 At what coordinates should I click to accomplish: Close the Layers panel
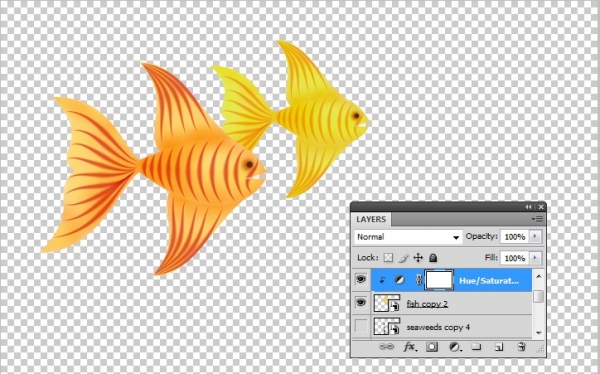[x=541, y=207]
